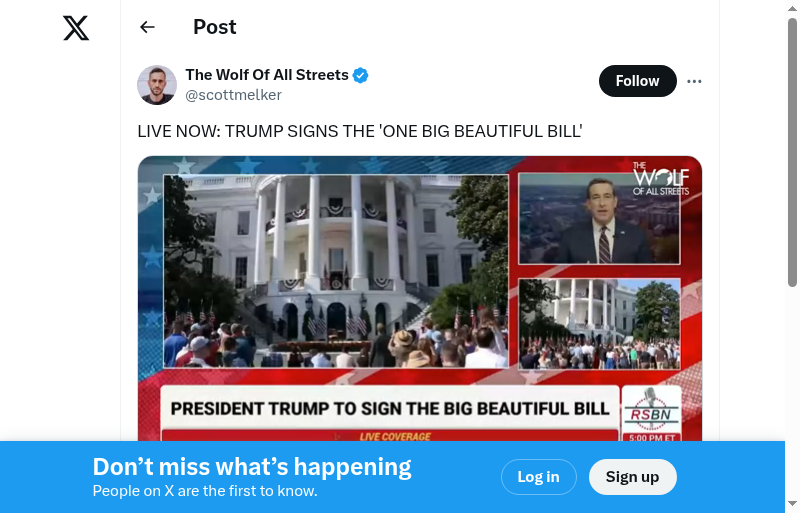800x513 pixels.
Task: Click the RSBN logo in the video
Action: [x=651, y=410]
